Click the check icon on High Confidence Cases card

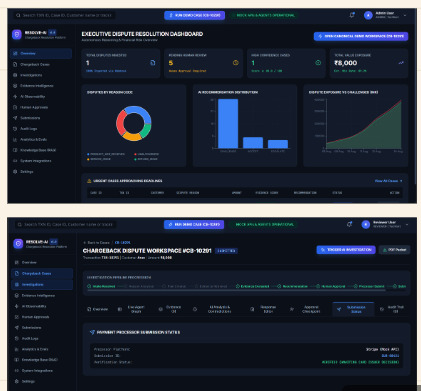click(318, 63)
